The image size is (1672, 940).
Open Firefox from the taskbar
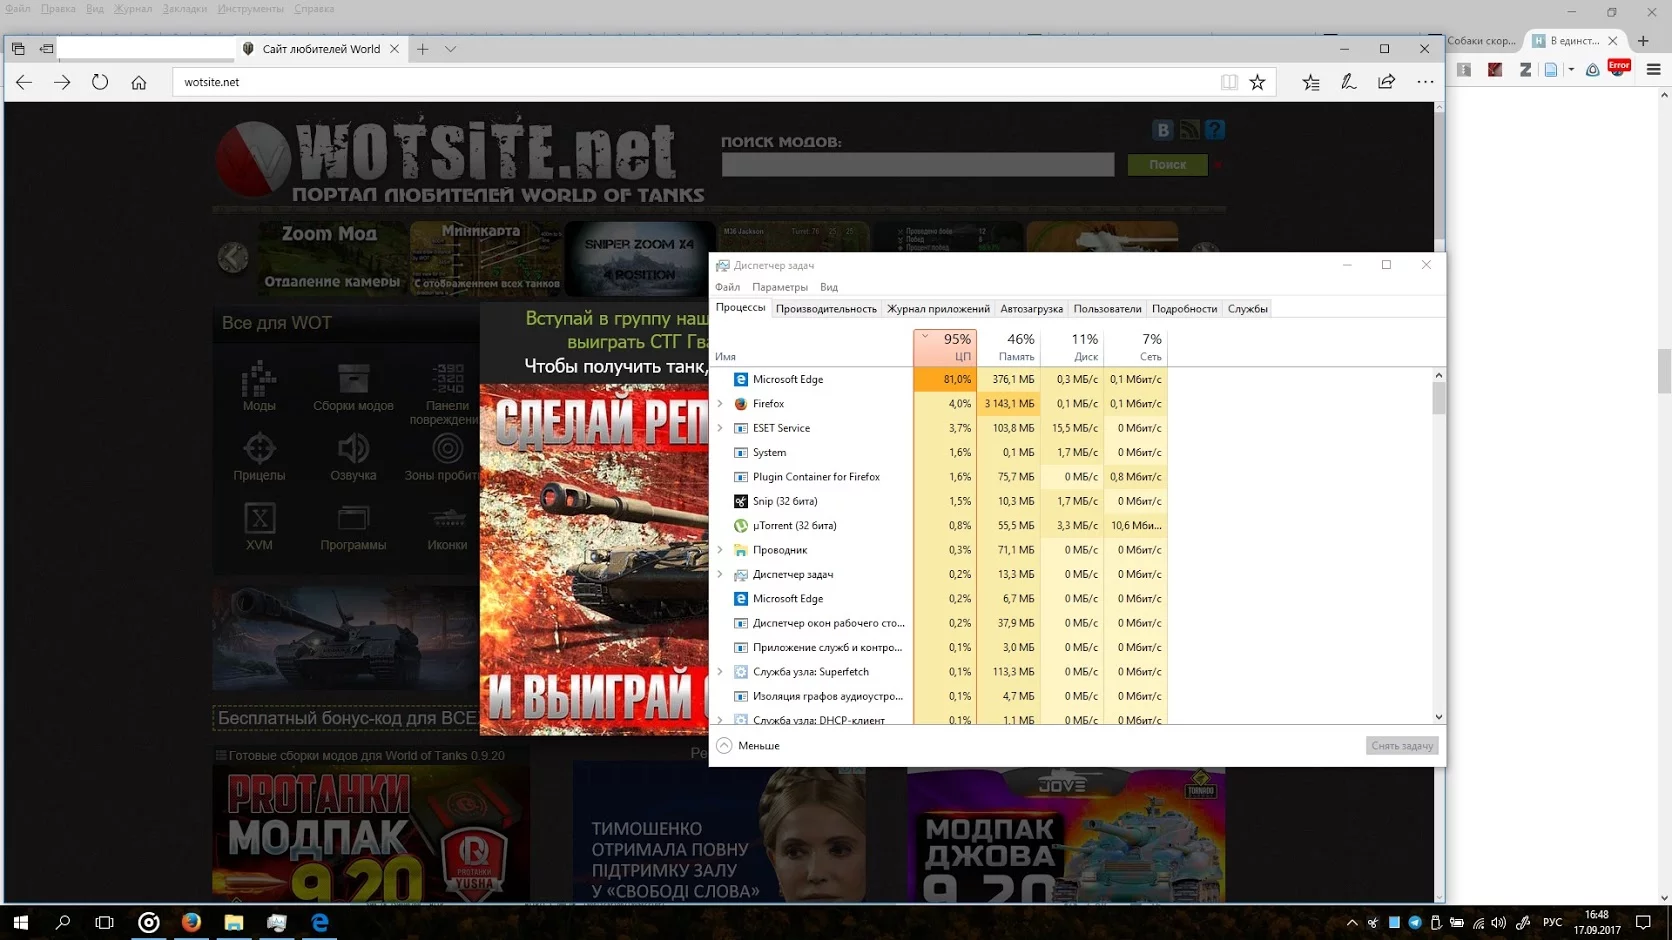191,922
